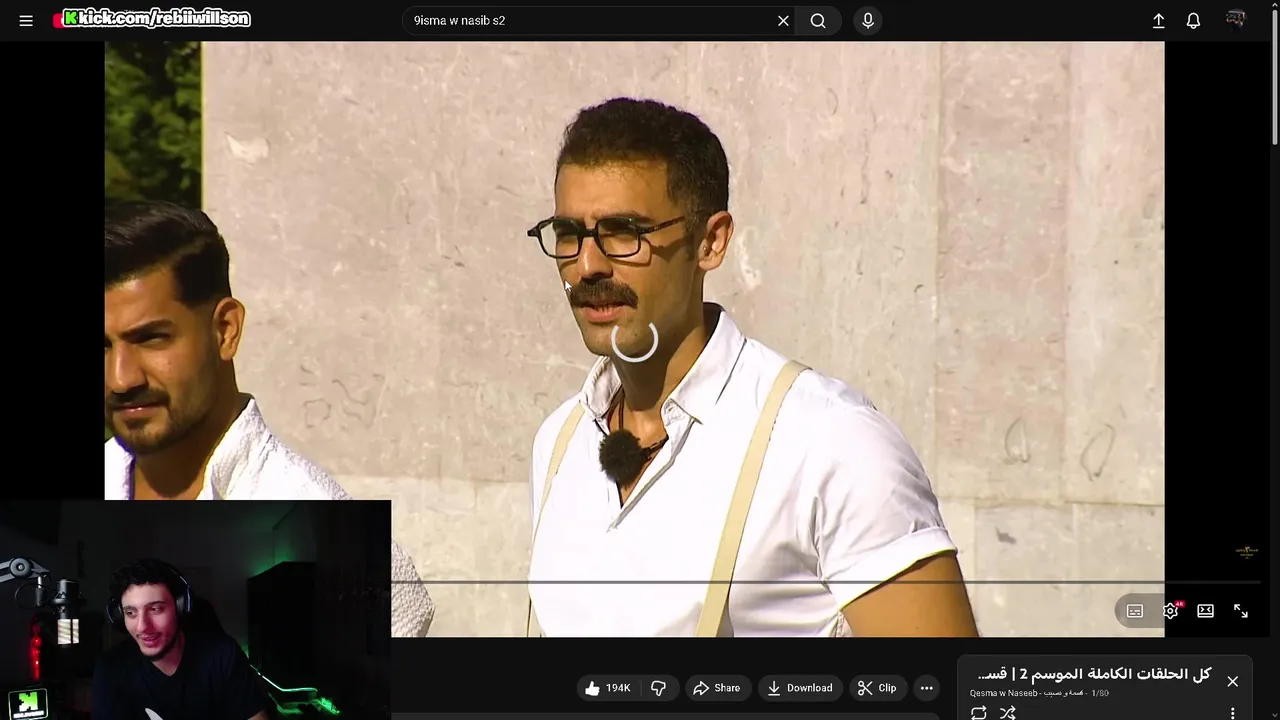This screenshot has width=1280, height=720.
Task: Open the notifications bell
Action: tap(1193, 20)
